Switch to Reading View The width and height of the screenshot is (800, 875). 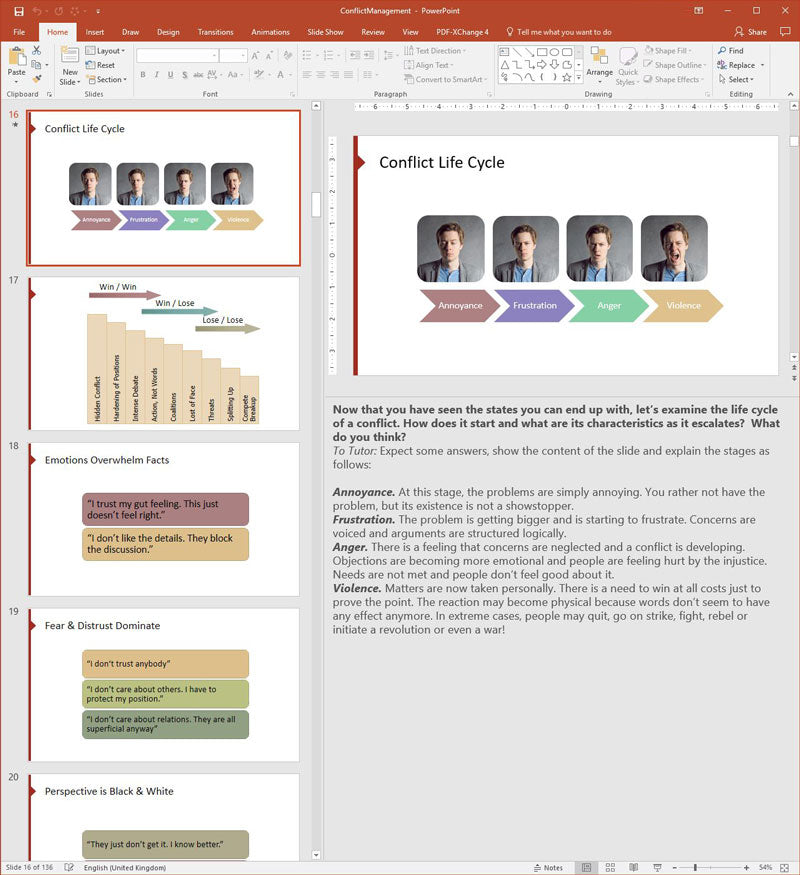[634, 867]
